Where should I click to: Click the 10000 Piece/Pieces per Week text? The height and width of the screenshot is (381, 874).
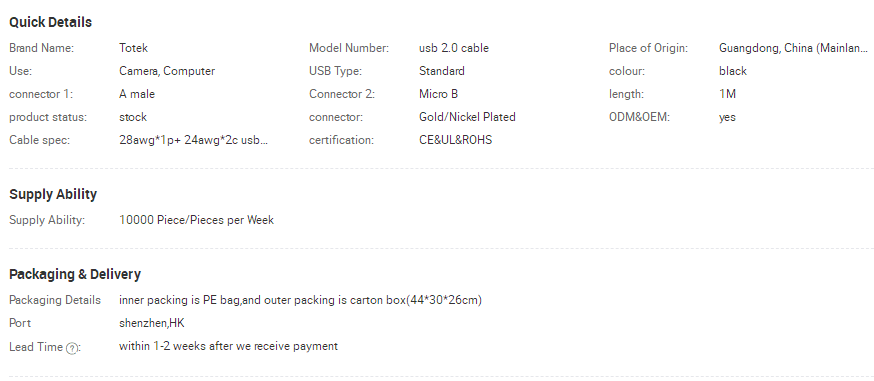click(196, 220)
